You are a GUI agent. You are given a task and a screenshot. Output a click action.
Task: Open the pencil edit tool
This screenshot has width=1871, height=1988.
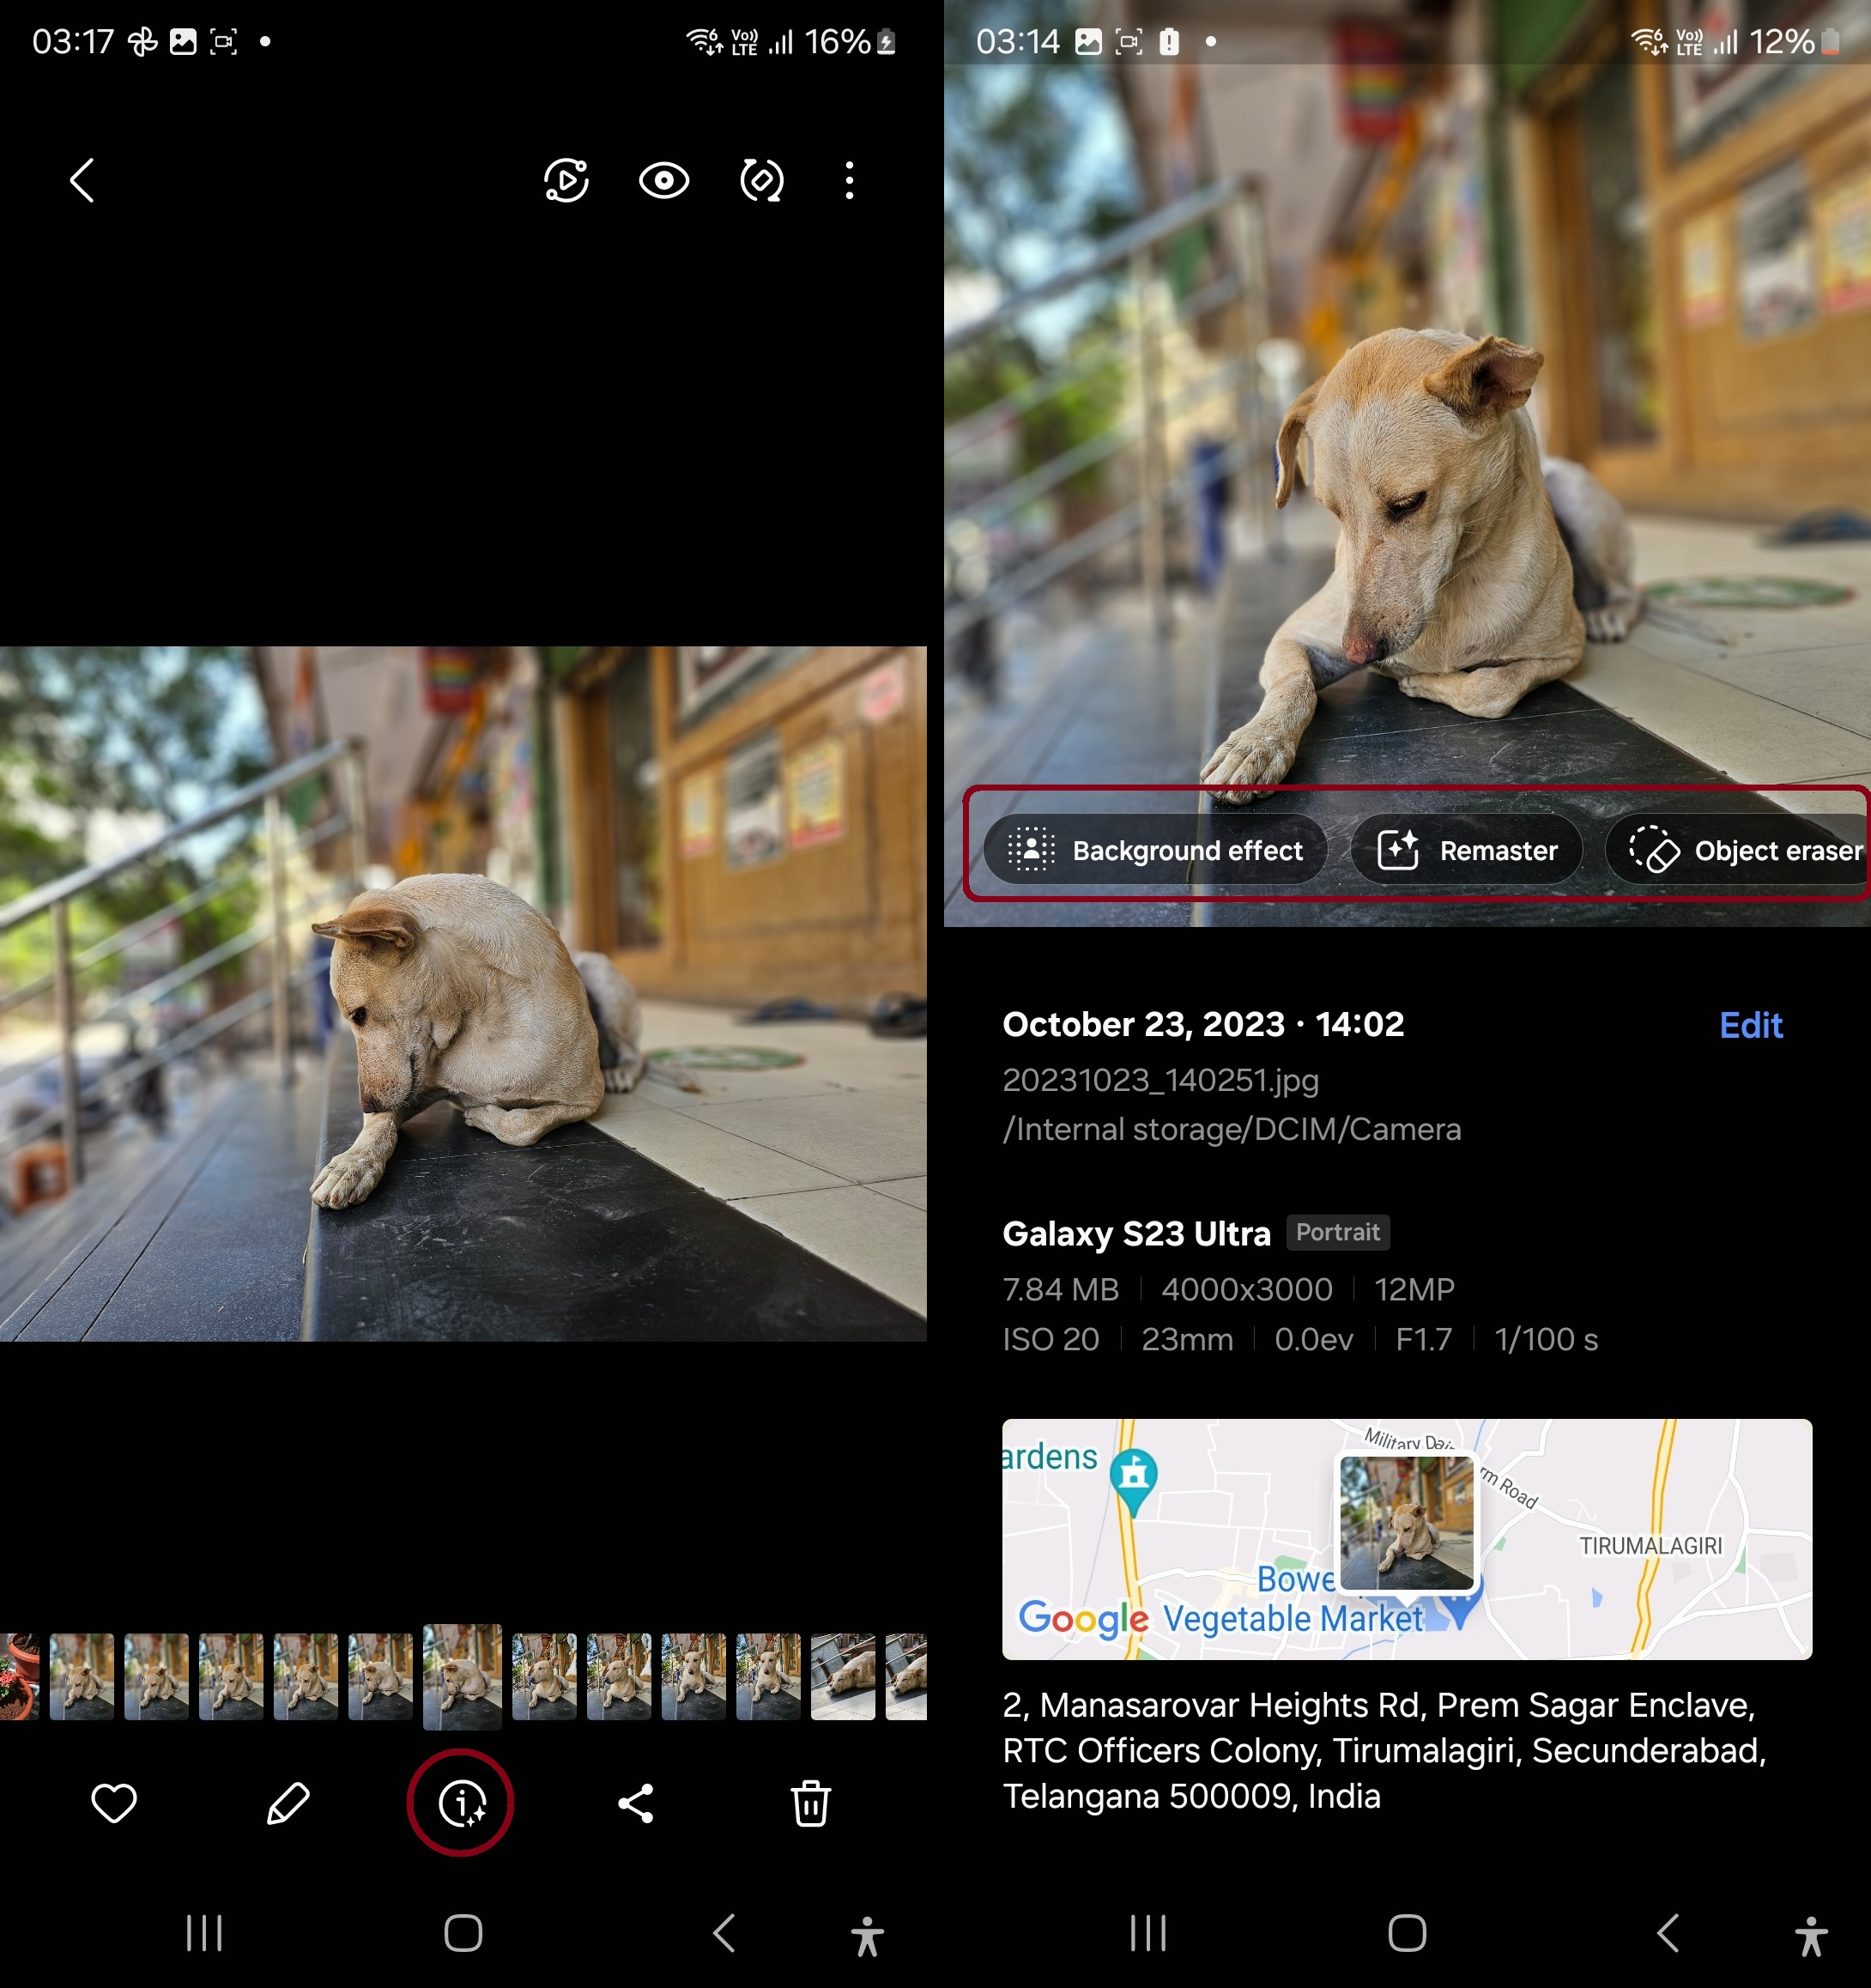(x=288, y=1803)
